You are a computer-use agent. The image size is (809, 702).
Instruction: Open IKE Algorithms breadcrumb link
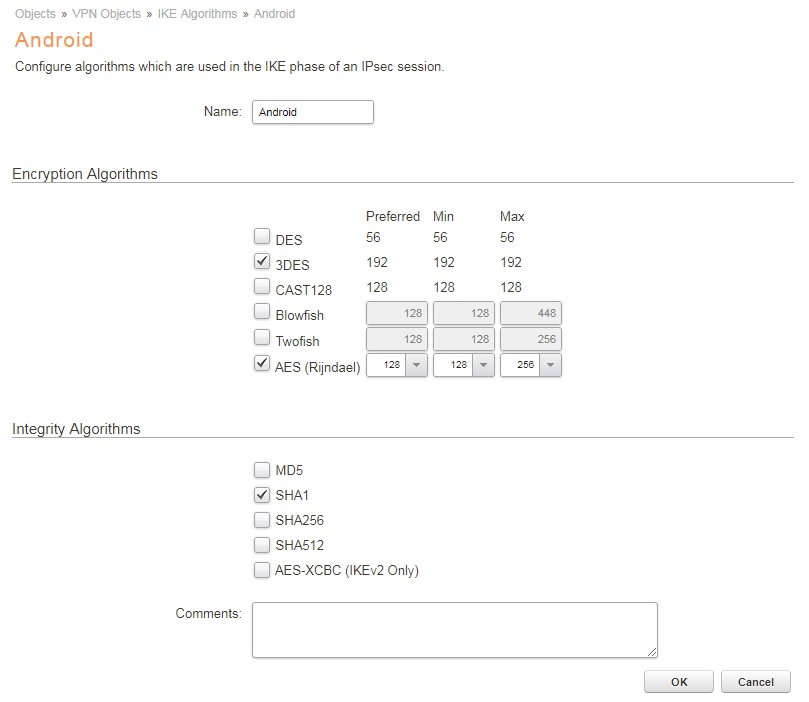(x=197, y=14)
